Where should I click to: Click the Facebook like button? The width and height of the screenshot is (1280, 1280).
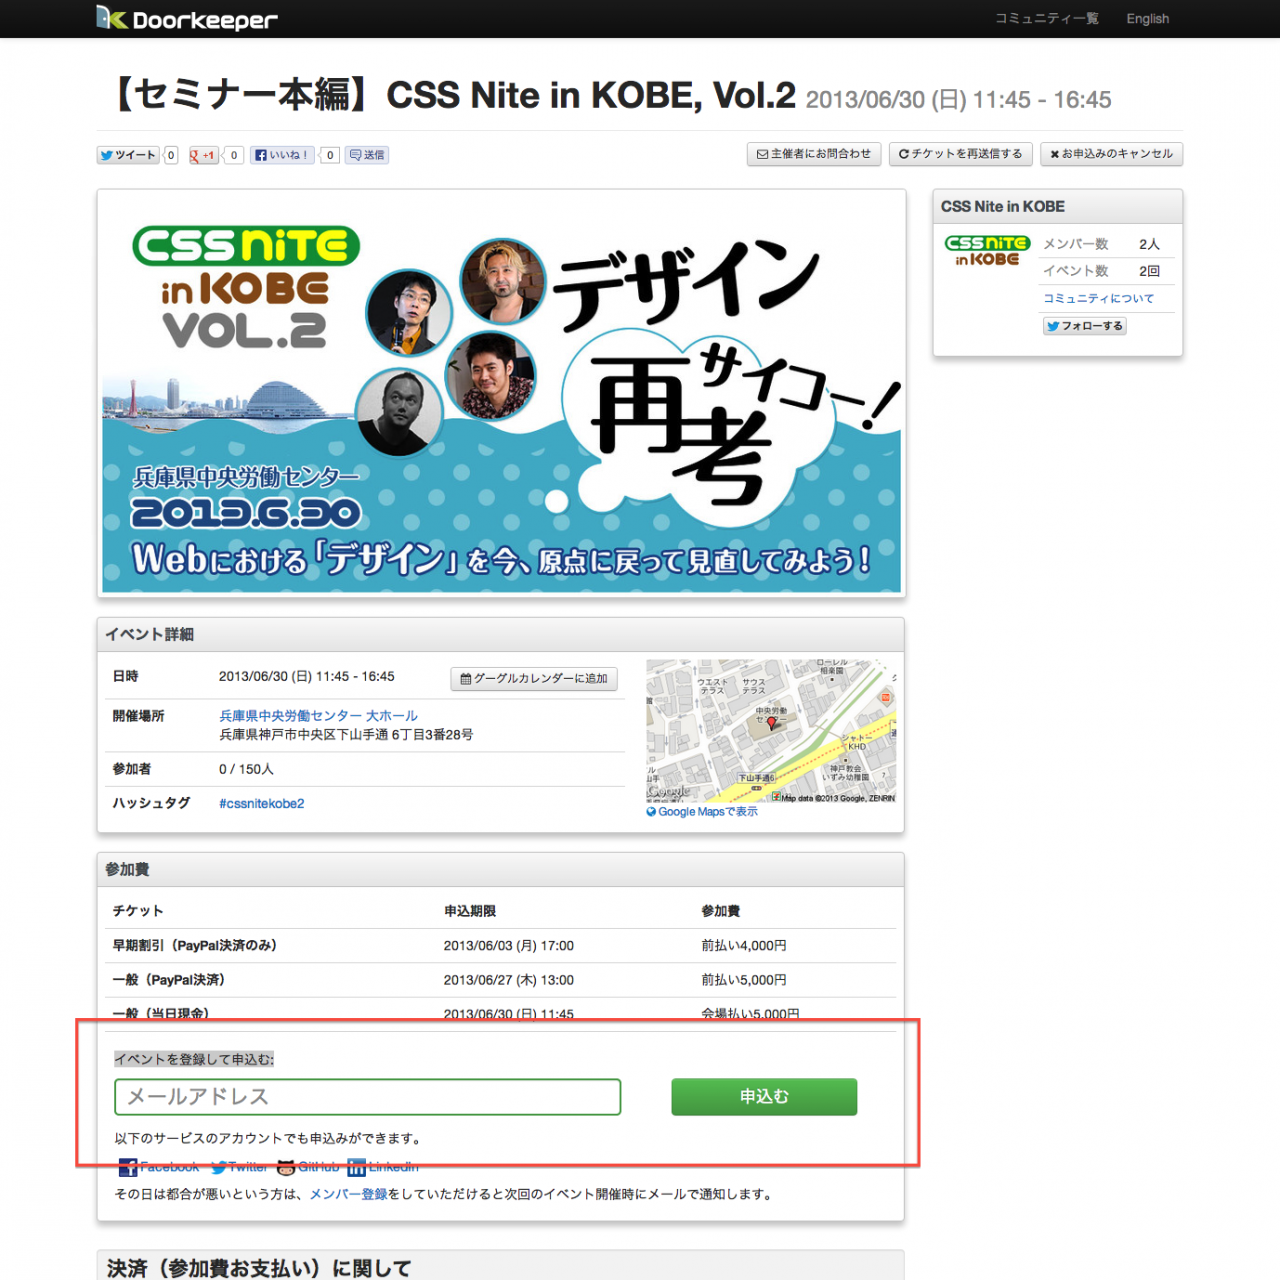point(282,155)
